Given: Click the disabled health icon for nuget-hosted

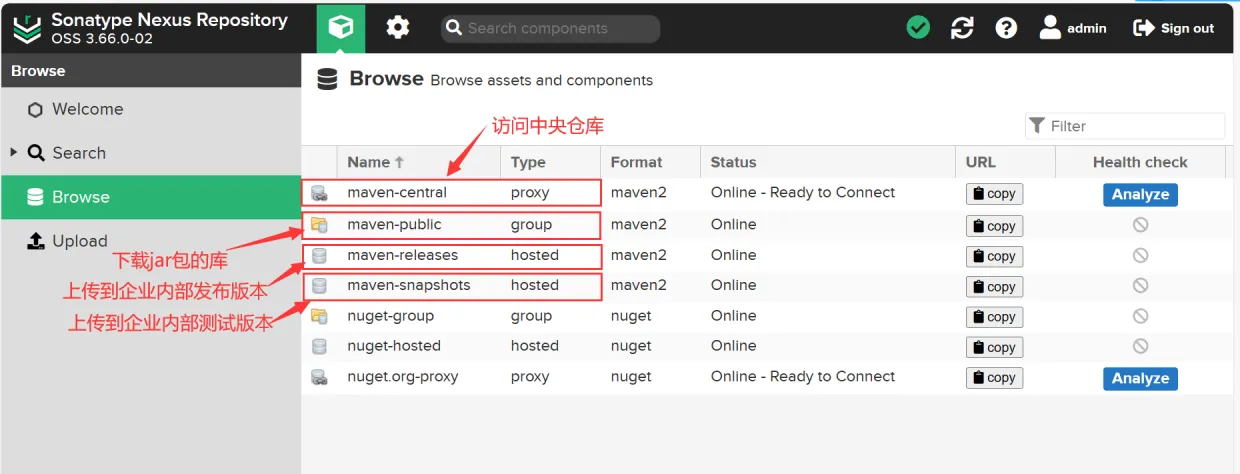Looking at the screenshot, I should pyautogui.click(x=1140, y=347).
